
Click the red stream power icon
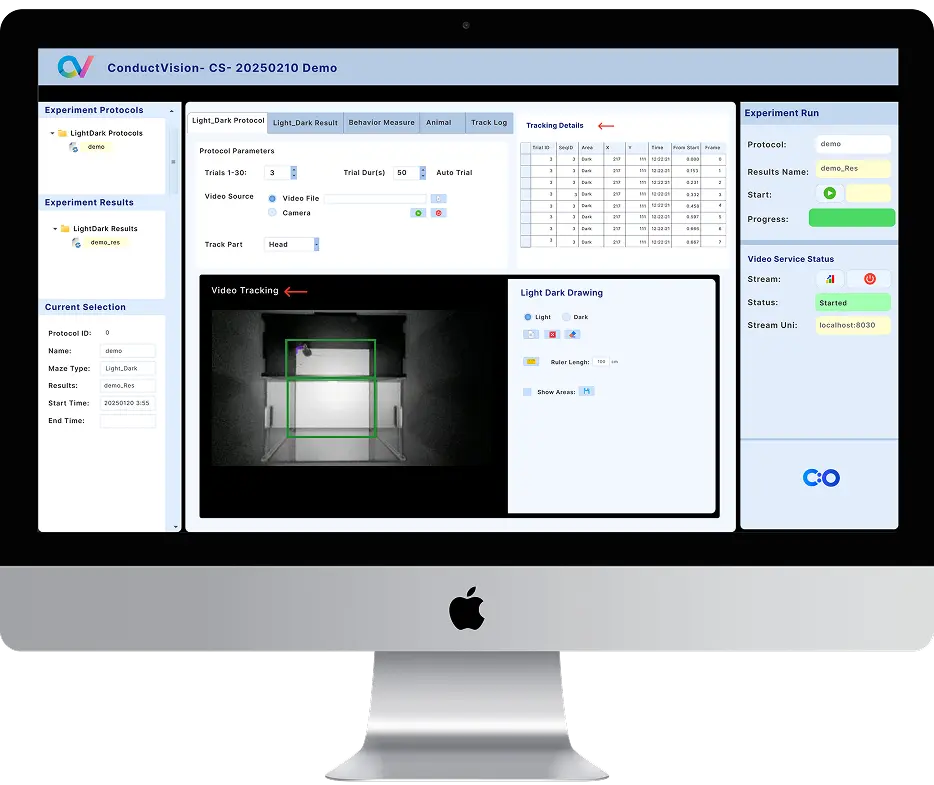869,279
